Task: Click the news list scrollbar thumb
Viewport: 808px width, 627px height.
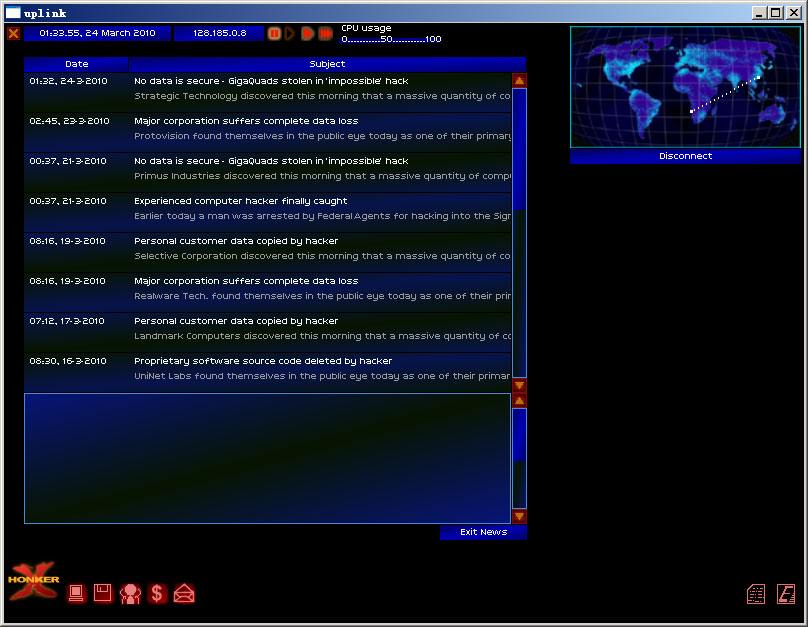Action: pos(519,149)
